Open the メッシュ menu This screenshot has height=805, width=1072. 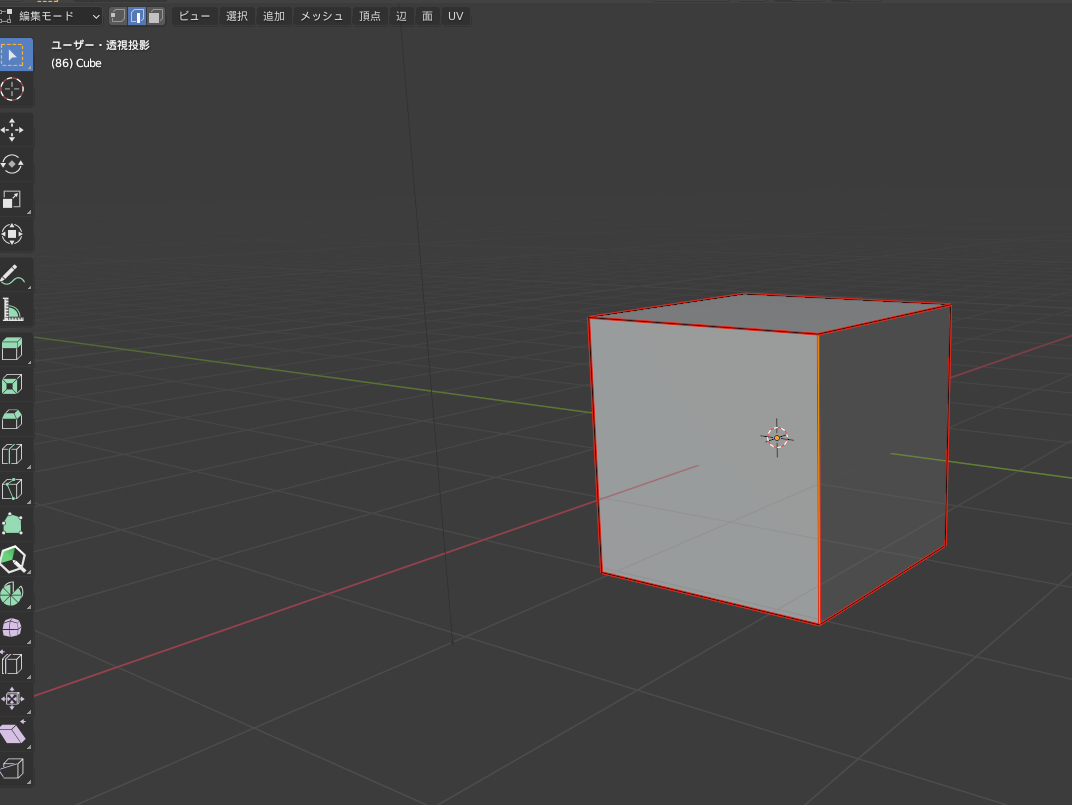[x=321, y=16]
